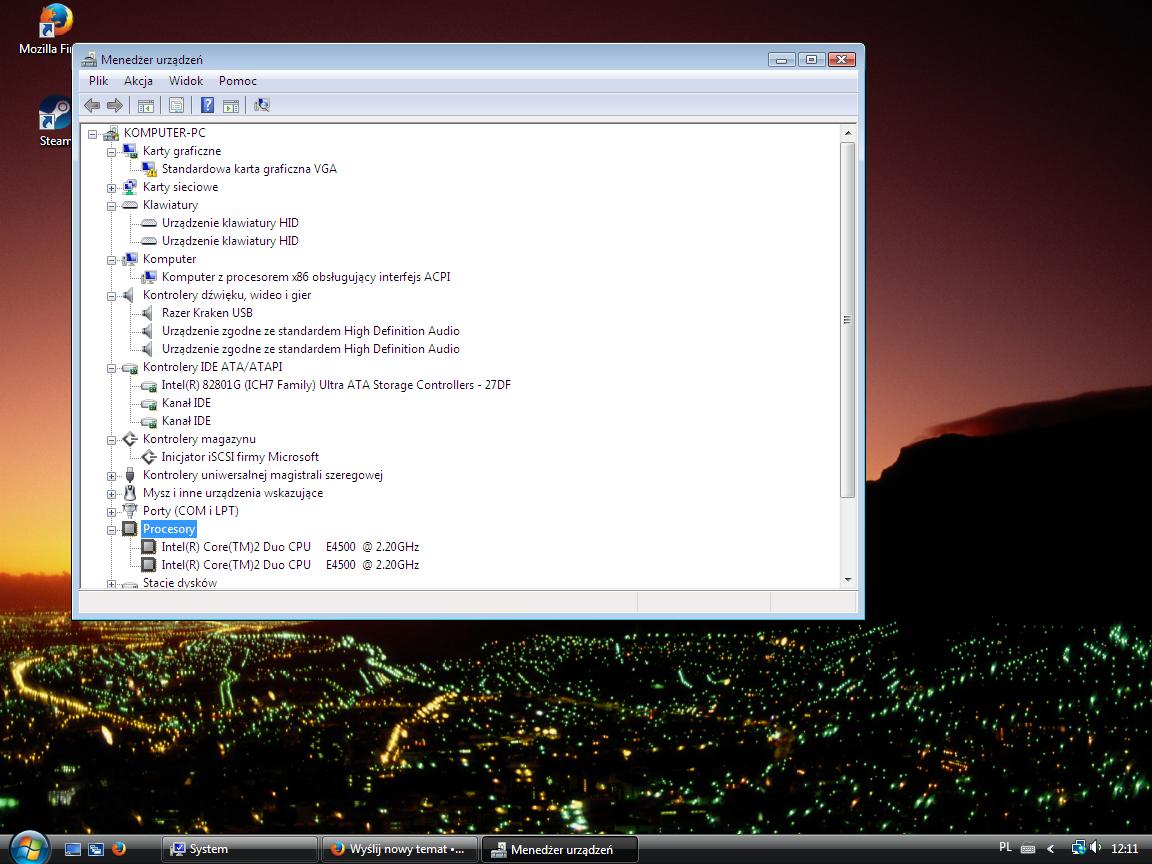The height and width of the screenshot is (864, 1152).
Task: Collapse Kontrolery dźwięku, wideo i gier
Action: (x=112, y=296)
